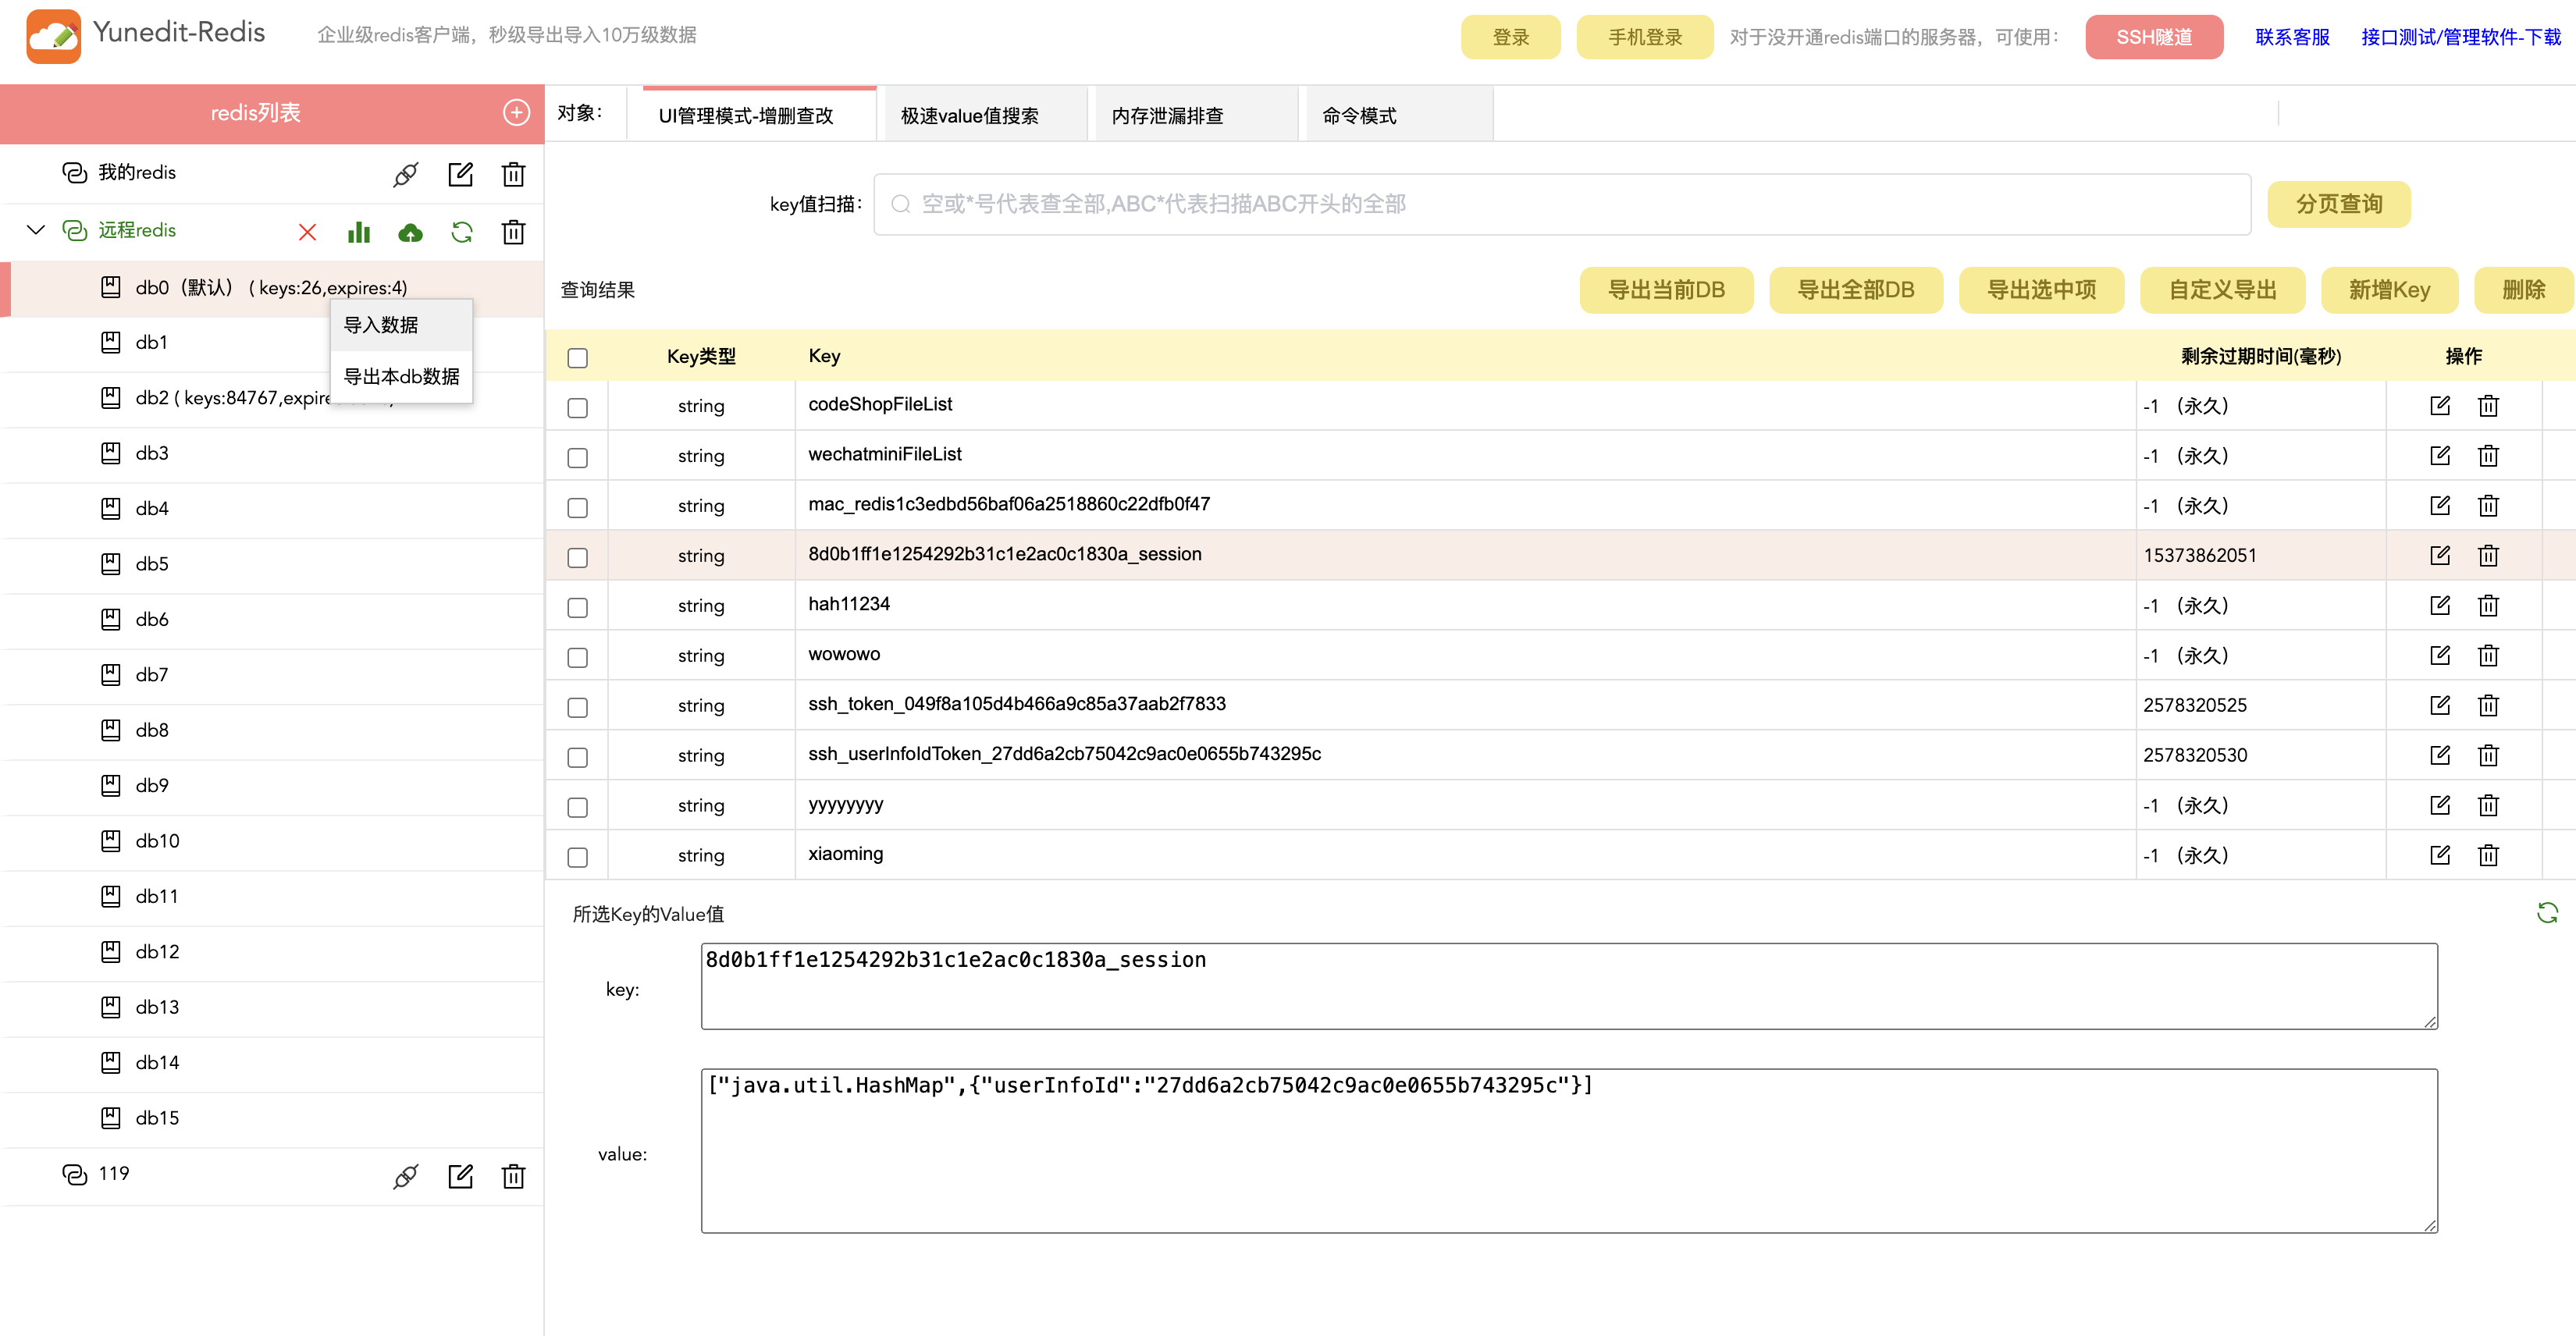Switch to the 命令模式 tab
Viewport: 2576px width, 1336px height.
point(1359,115)
